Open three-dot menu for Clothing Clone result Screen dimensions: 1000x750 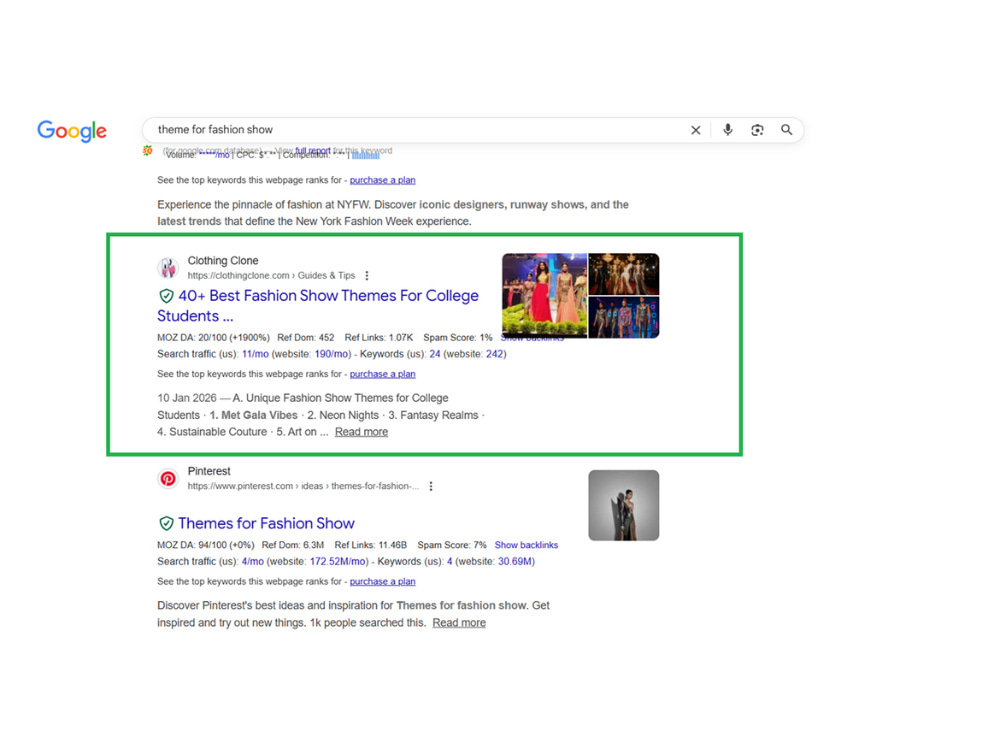pyautogui.click(x=367, y=276)
